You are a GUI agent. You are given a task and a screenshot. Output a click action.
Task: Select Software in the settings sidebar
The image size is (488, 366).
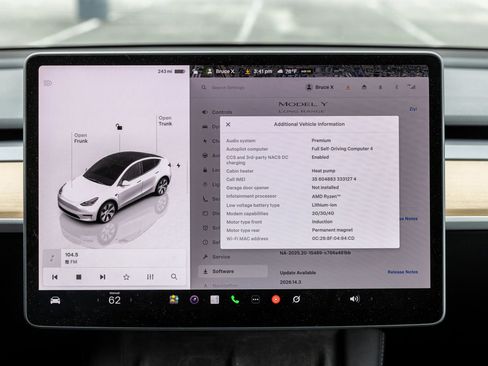233,271
